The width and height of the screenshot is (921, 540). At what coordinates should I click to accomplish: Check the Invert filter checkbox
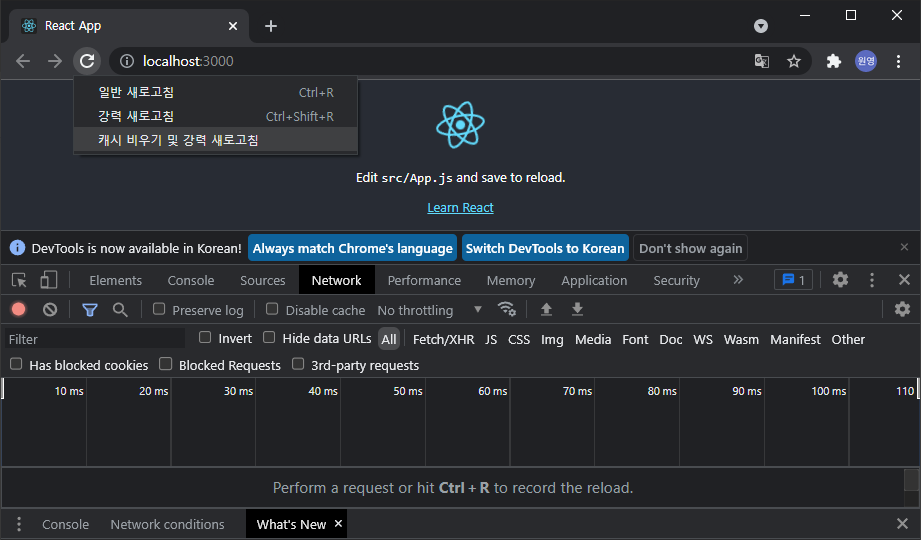click(204, 337)
